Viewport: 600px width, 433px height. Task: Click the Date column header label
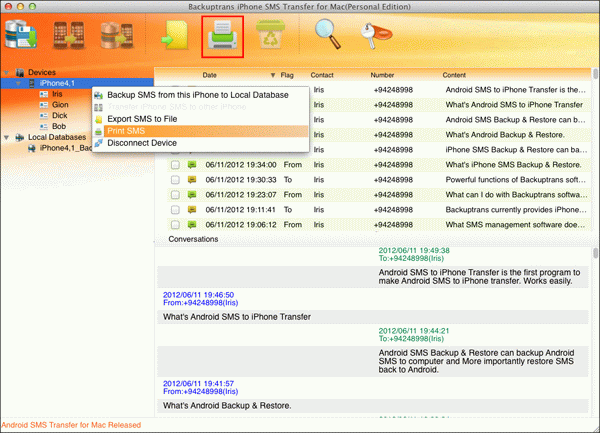click(209, 75)
